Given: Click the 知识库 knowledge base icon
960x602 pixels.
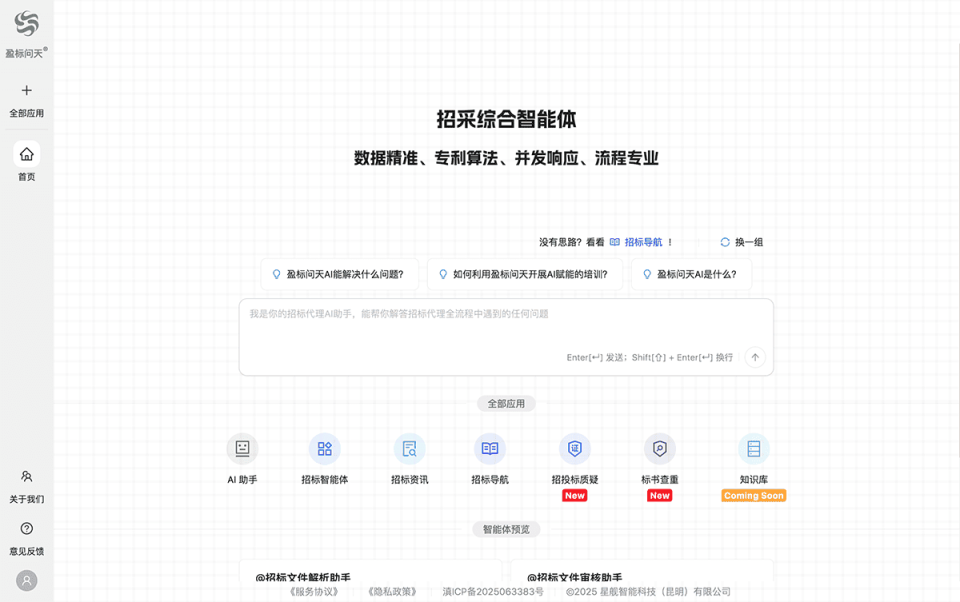Looking at the screenshot, I should point(752,449).
